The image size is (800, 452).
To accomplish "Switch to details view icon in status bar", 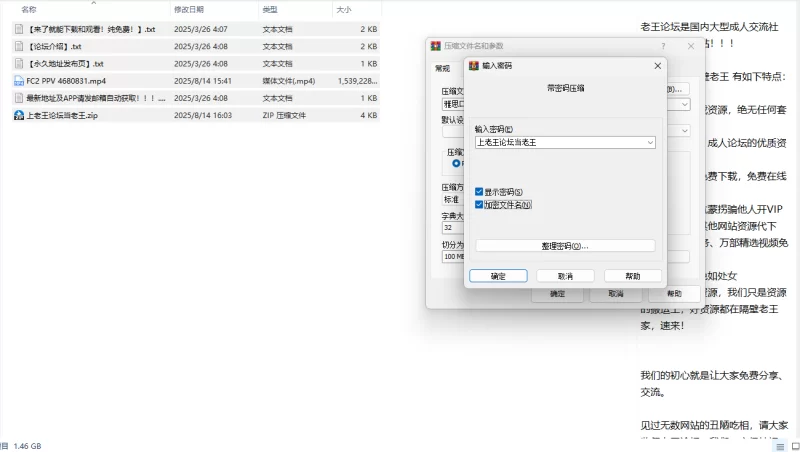I will (x=780, y=447).
